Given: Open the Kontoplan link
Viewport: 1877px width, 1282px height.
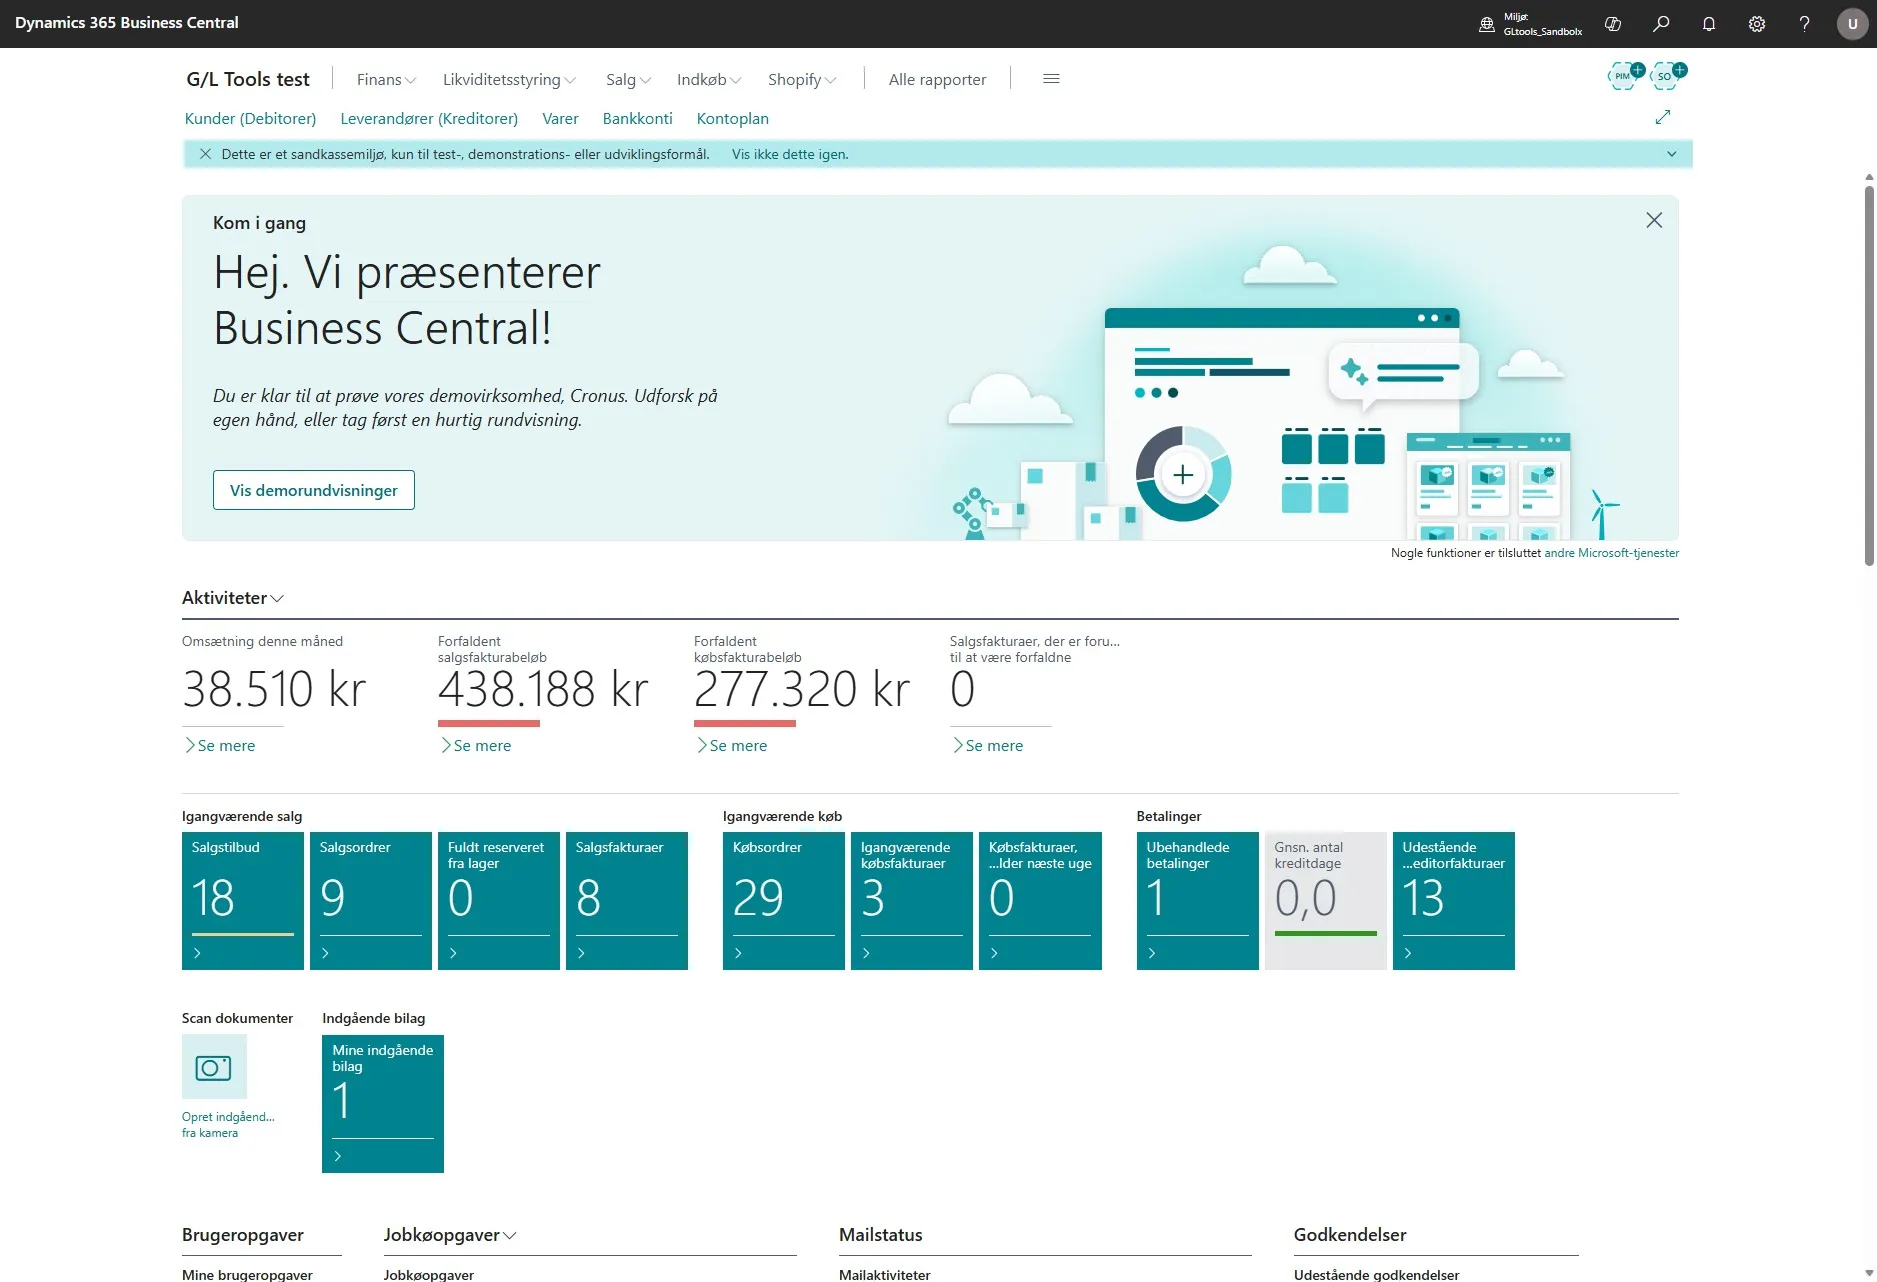Looking at the screenshot, I should 732,118.
